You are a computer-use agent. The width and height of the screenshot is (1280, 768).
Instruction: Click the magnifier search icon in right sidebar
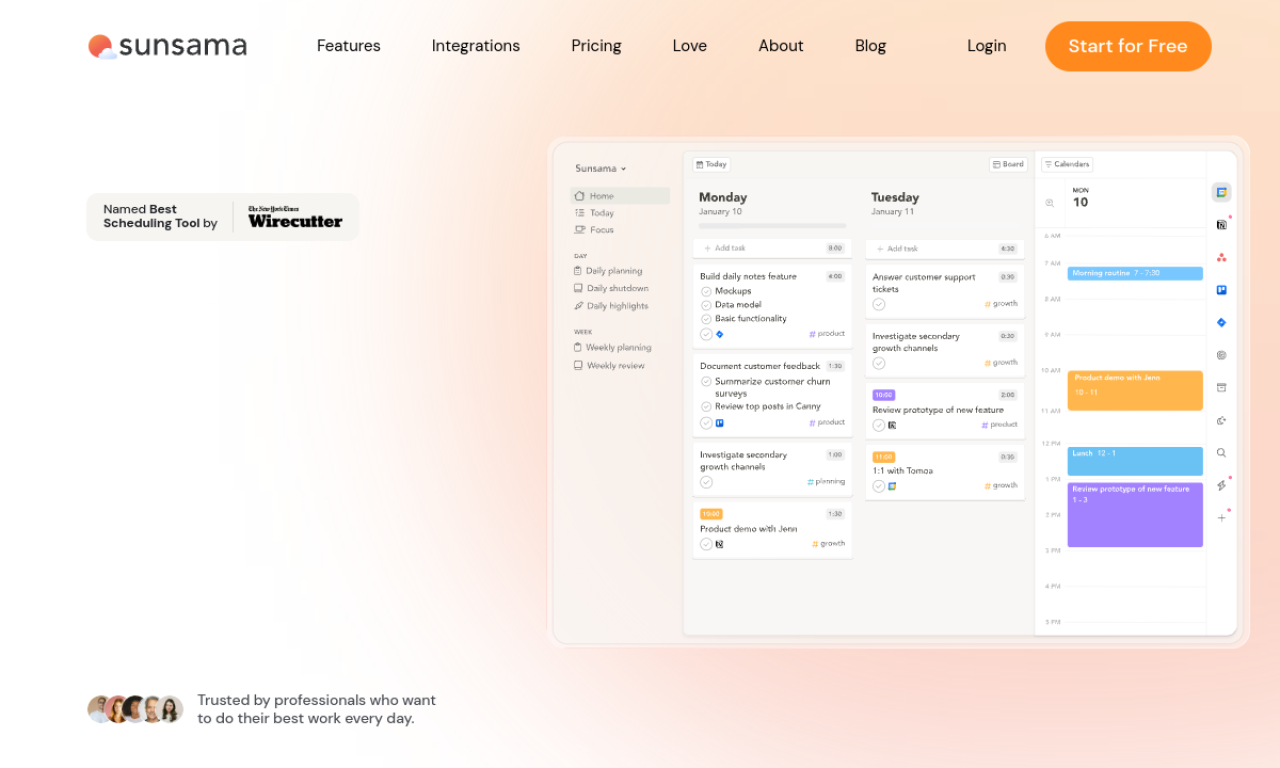click(x=1221, y=453)
